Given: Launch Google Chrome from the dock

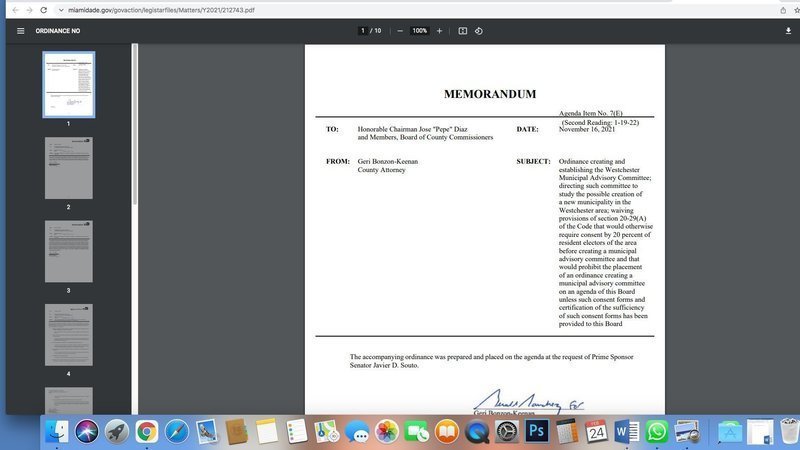Looking at the screenshot, I should (147, 432).
